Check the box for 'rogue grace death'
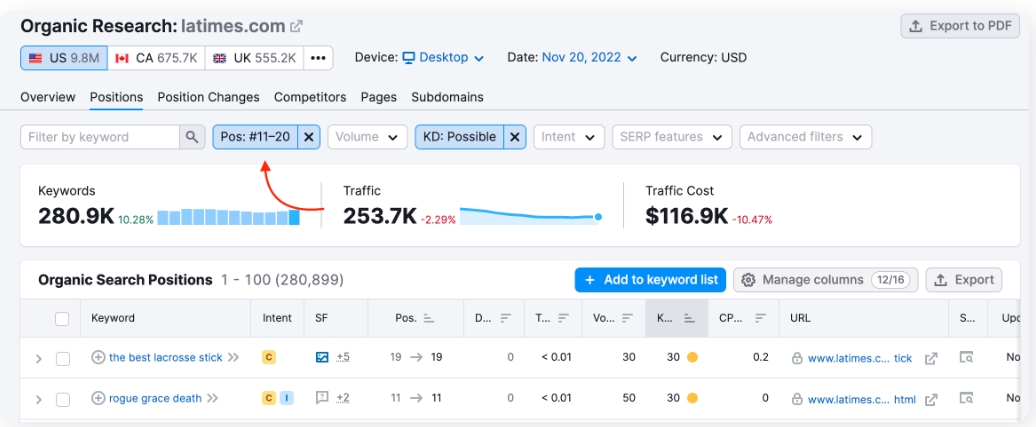Viewport: 1036px width, 427px height. [x=62, y=399]
